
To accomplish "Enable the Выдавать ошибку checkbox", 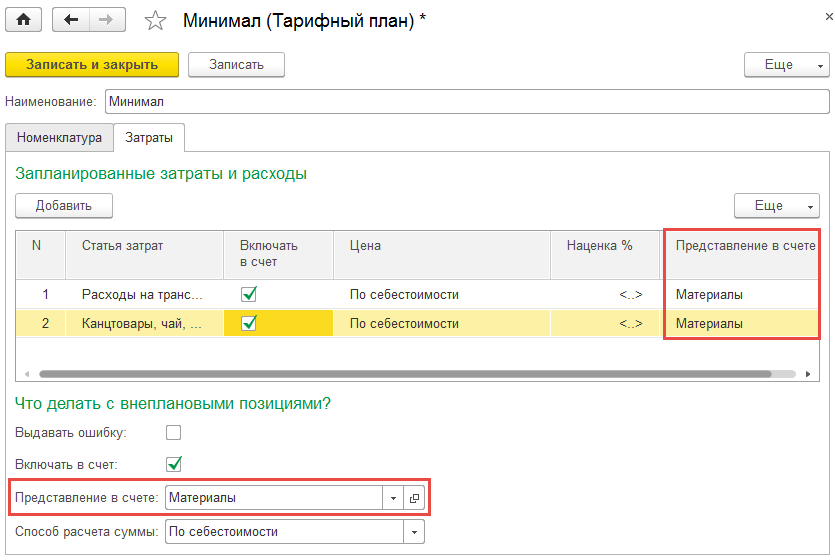I will pos(174,433).
